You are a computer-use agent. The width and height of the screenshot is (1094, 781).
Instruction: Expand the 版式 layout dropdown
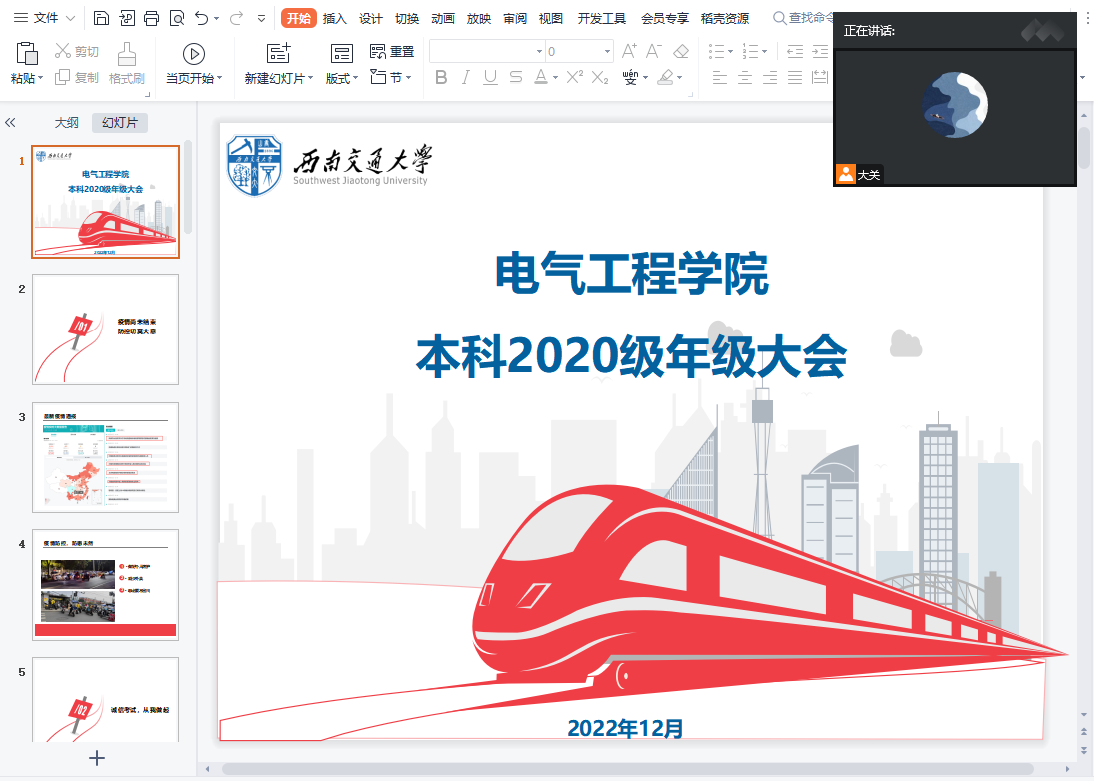point(342,78)
